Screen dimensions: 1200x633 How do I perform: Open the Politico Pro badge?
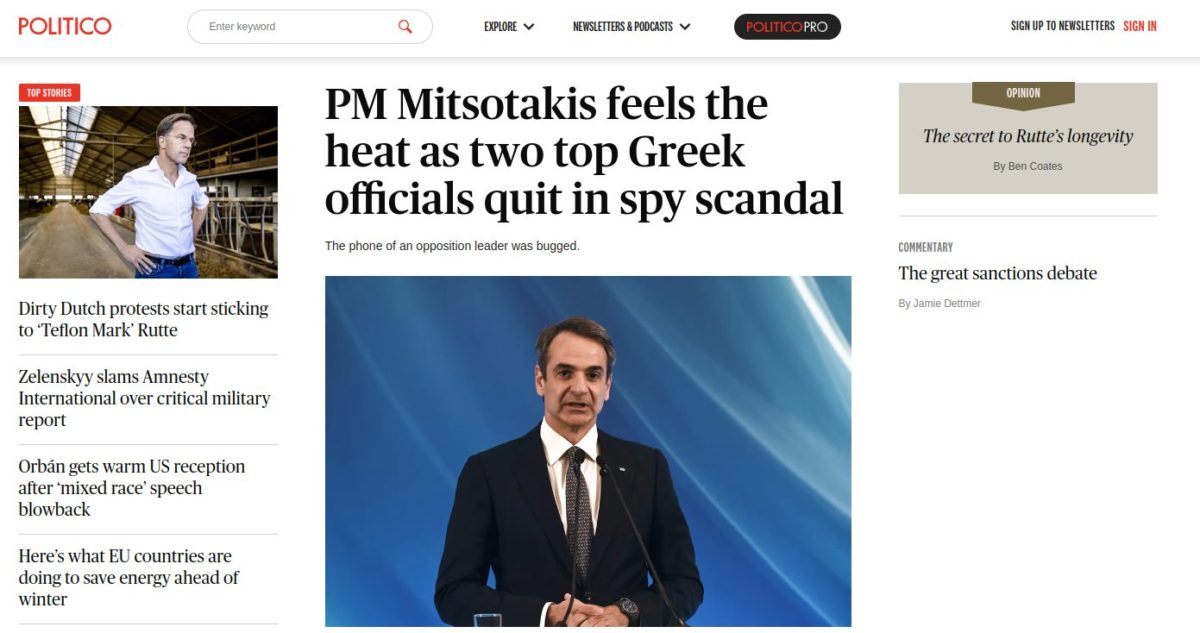coord(787,27)
